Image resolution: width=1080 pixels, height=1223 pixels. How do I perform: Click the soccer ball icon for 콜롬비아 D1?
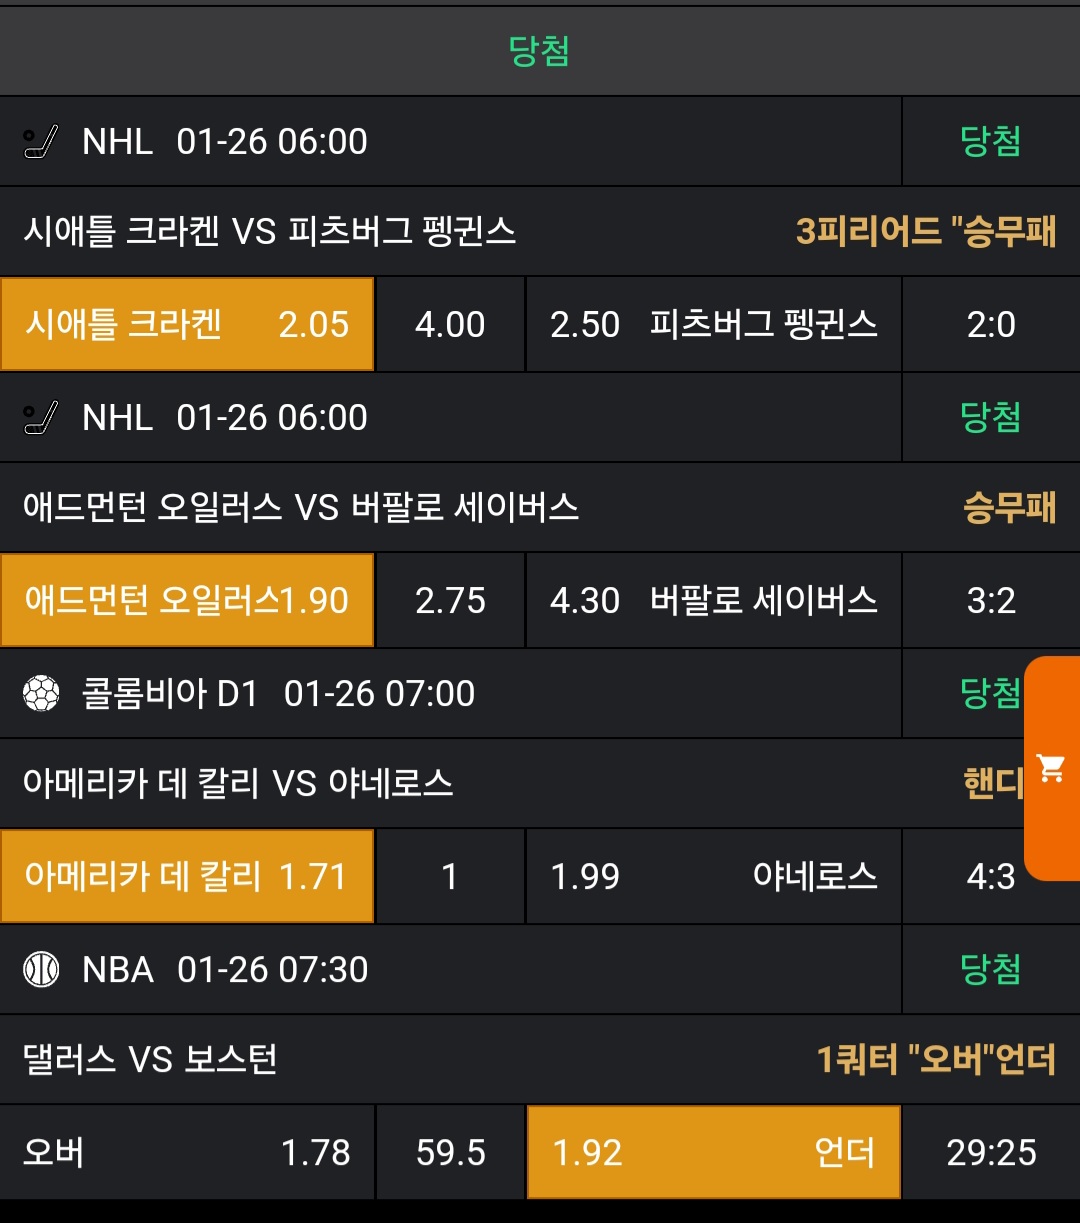pos(41,694)
